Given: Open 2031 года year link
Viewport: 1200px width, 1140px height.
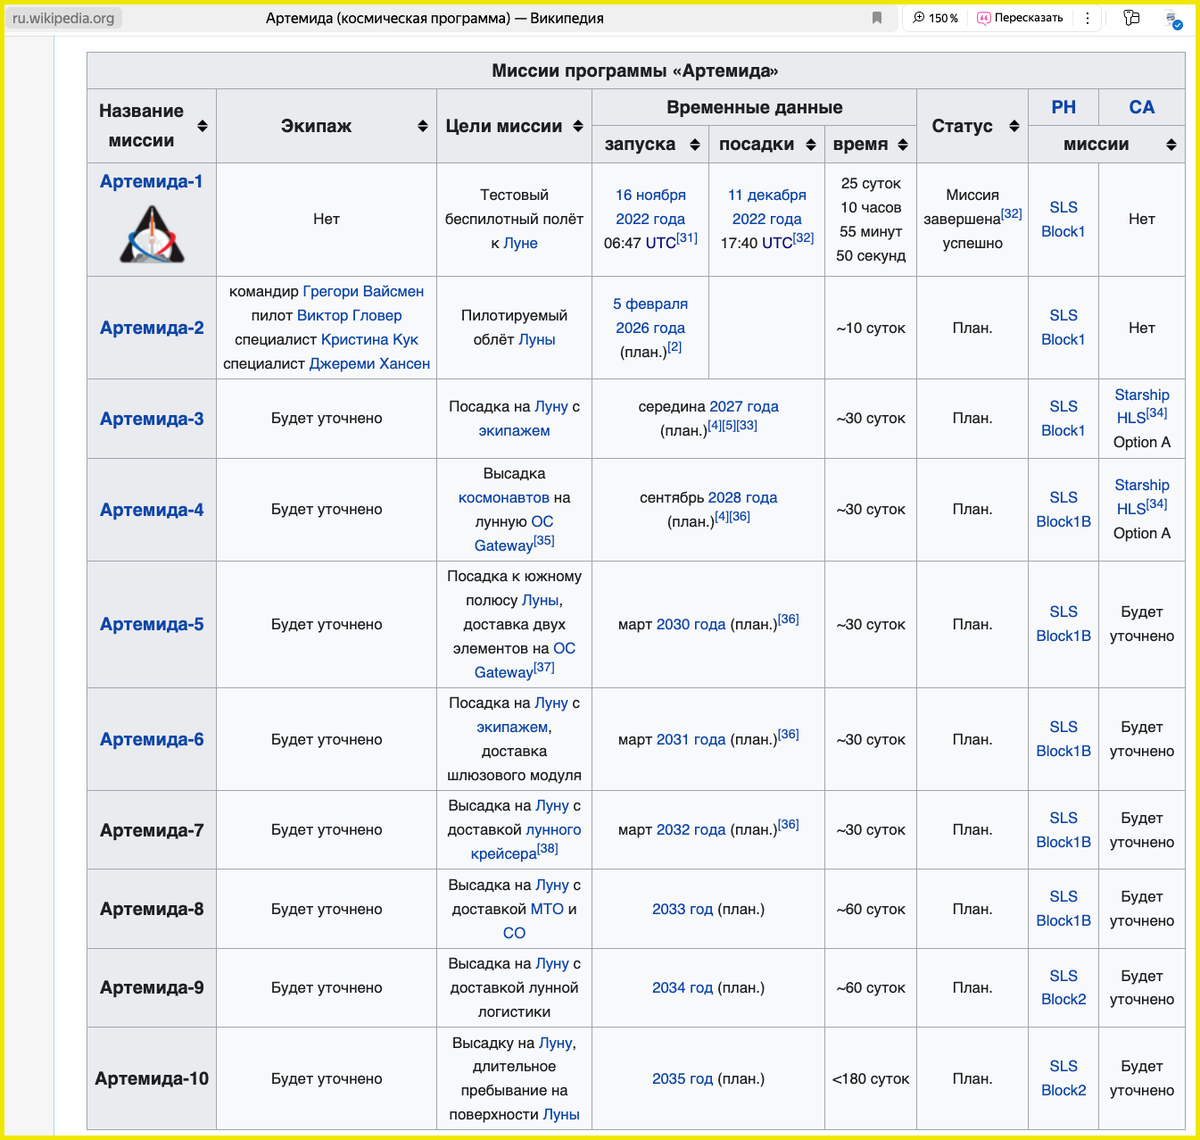Looking at the screenshot, I should pos(691,739).
